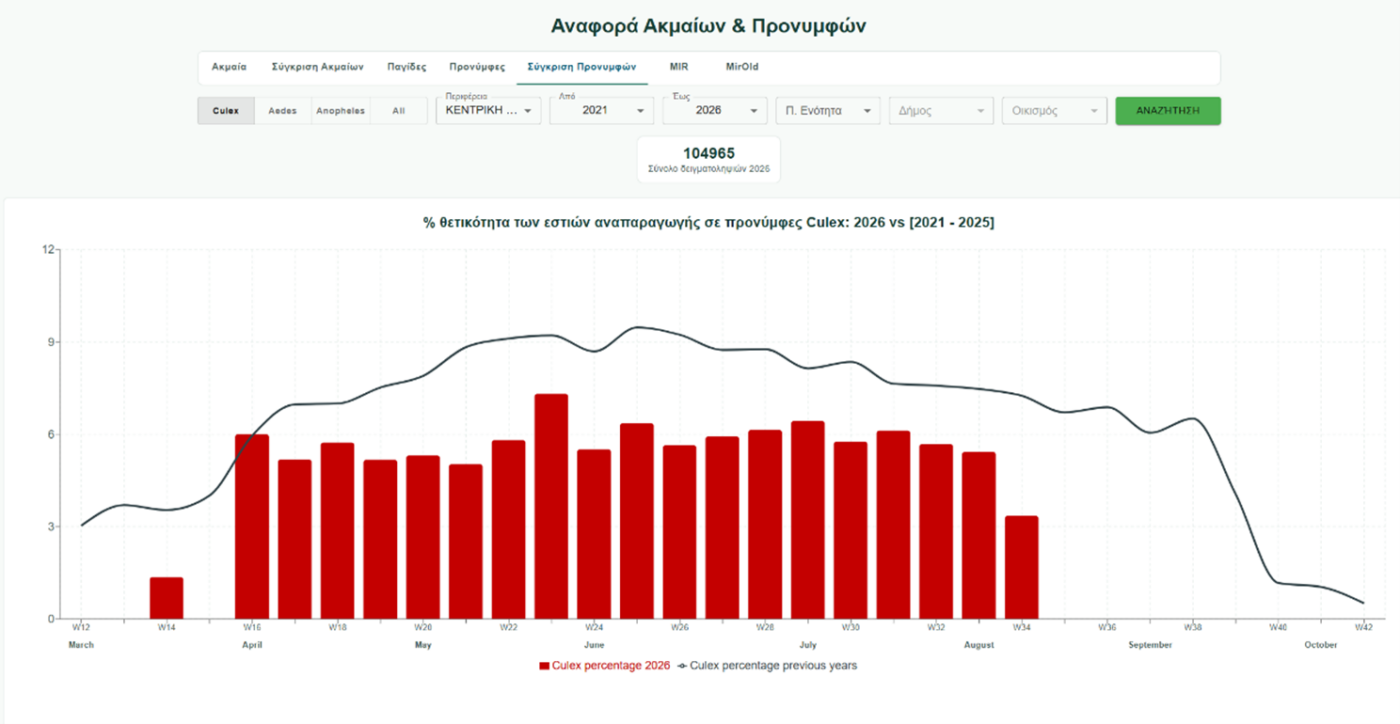
Task: Select the Culex species toggle
Action: point(226,111)
